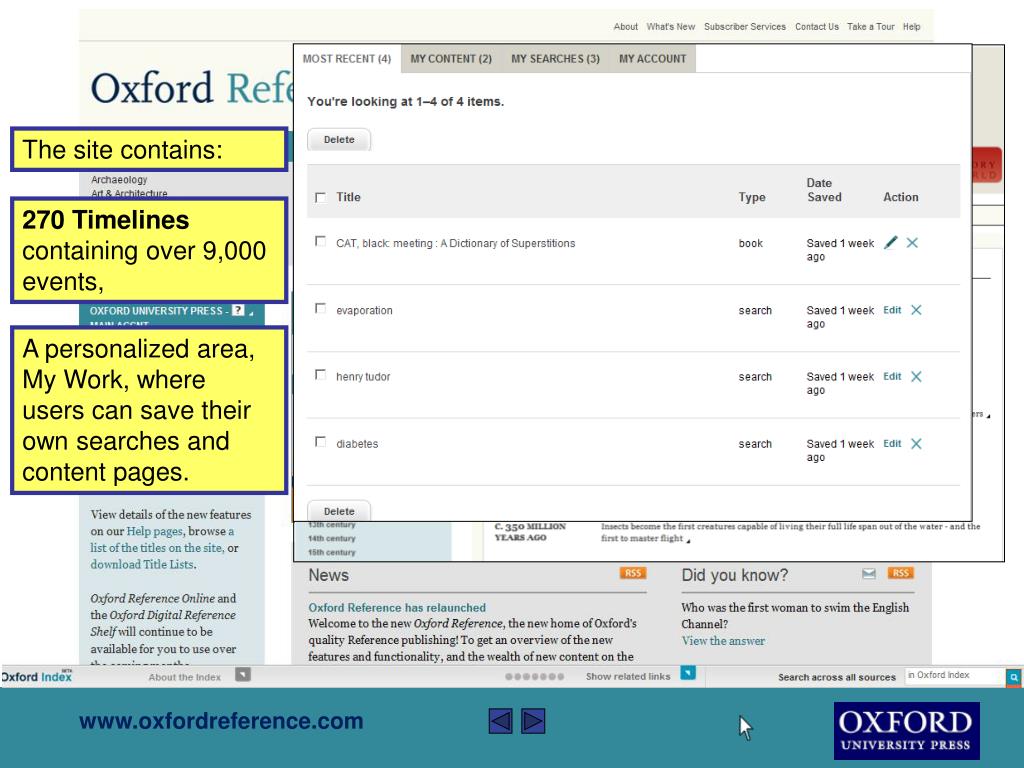
Task: Click the help question mark beside Oxford University Press
Action: (238, 310)
